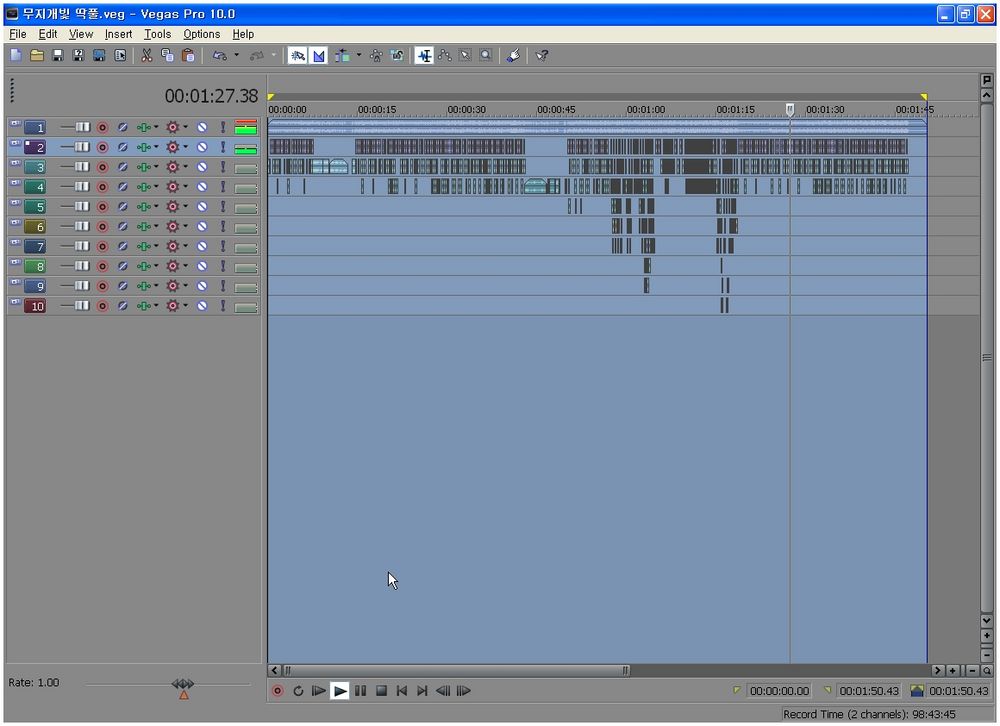Solo track 10
1000x726 pixels.
pyautogui.click(x=223, y=306)
